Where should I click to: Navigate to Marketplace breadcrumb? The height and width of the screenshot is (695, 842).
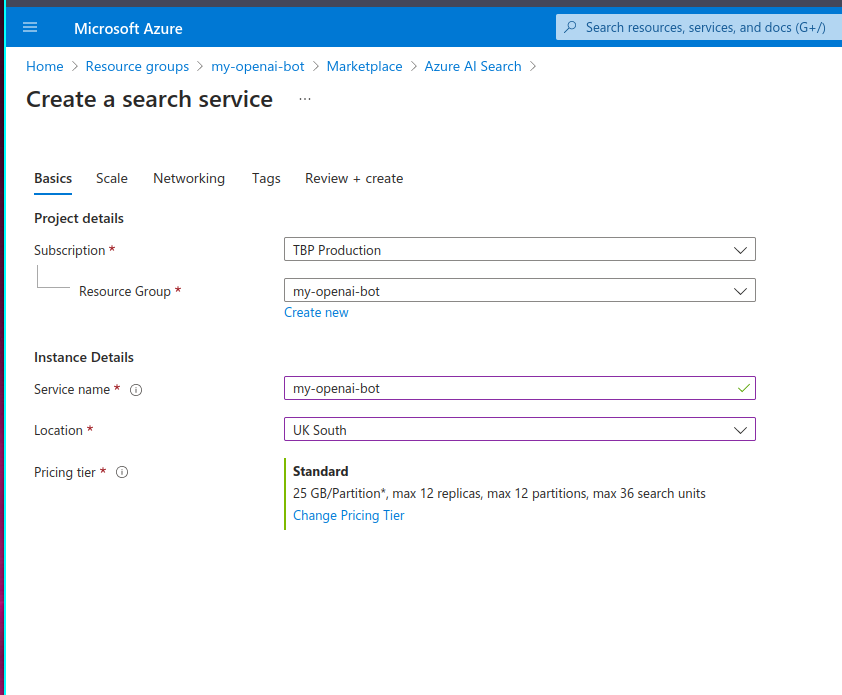tap(364, 66)
